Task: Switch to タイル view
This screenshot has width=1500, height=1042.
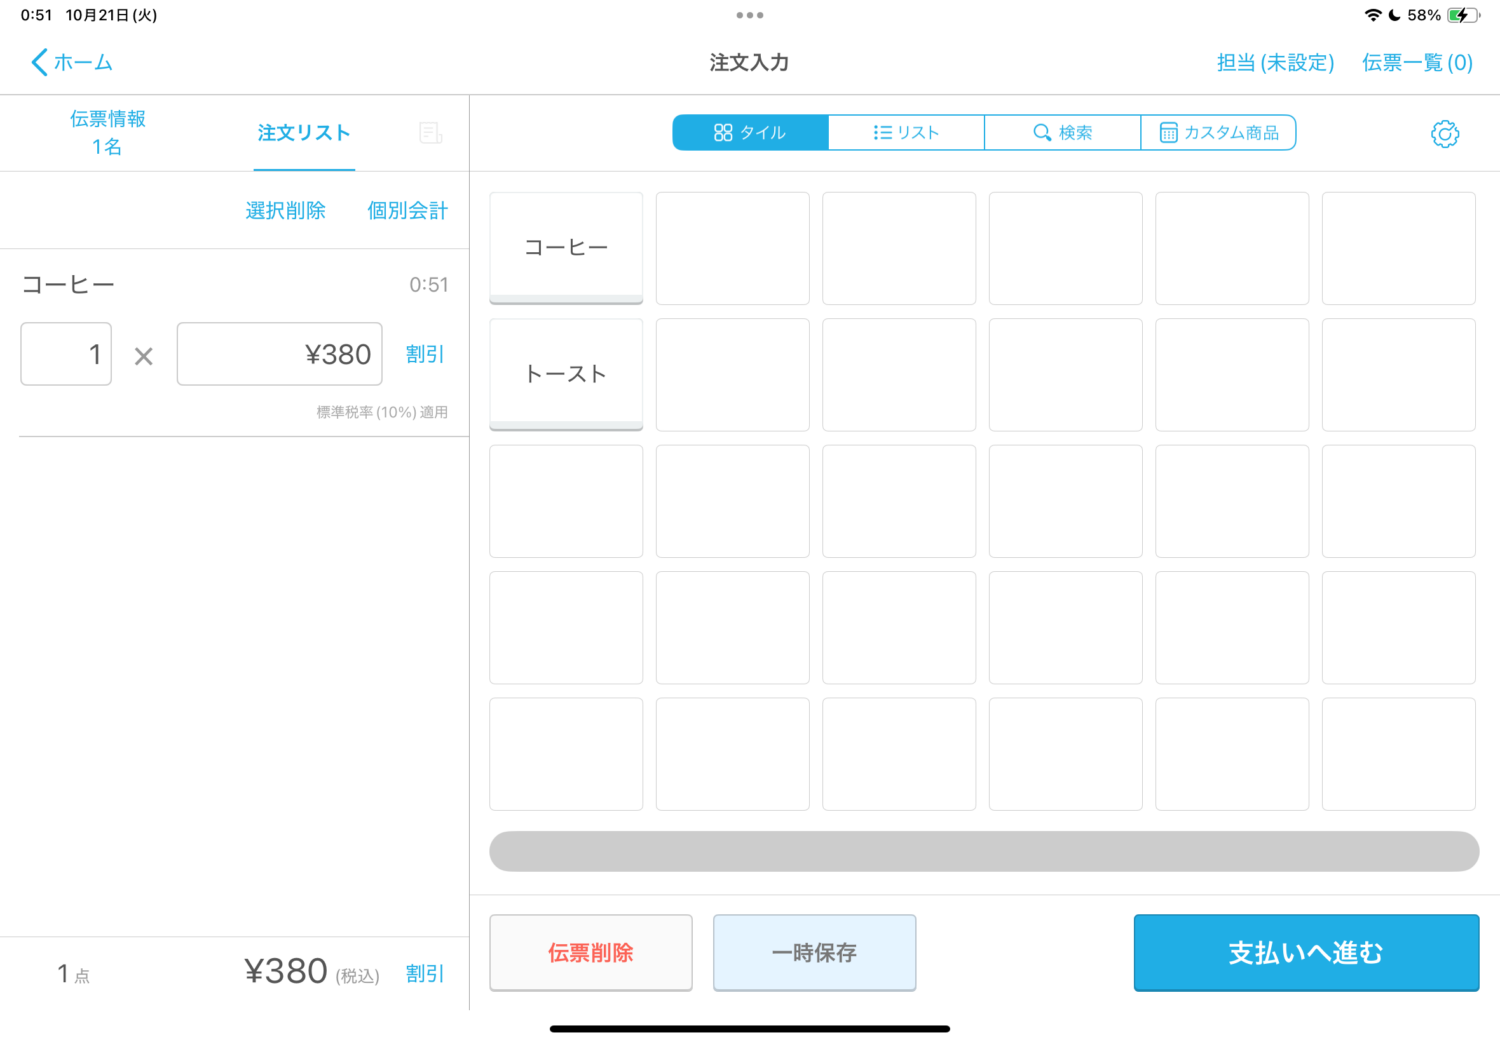Action: [750, 133]
